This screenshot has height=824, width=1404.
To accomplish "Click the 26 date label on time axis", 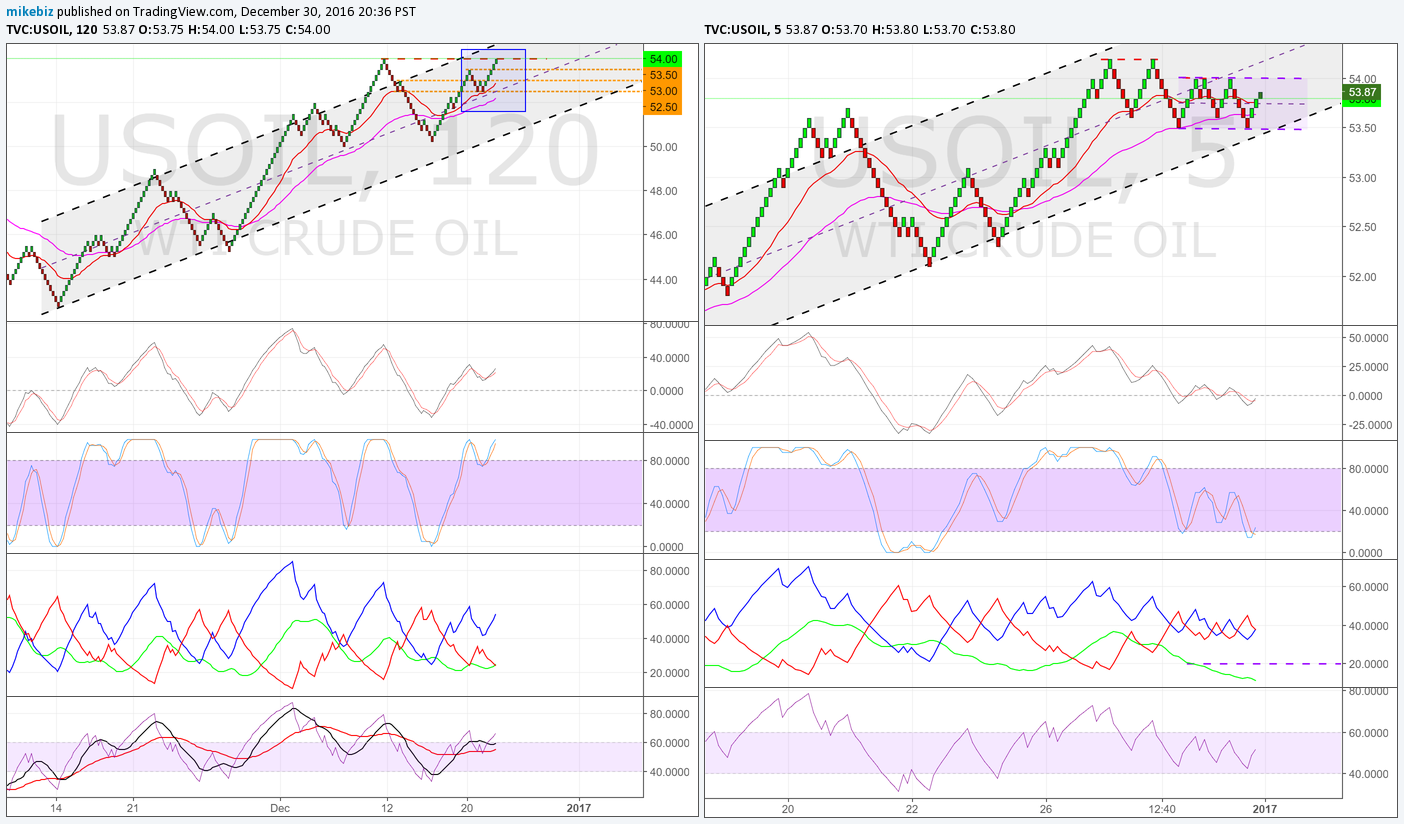I will (1046, 807).
